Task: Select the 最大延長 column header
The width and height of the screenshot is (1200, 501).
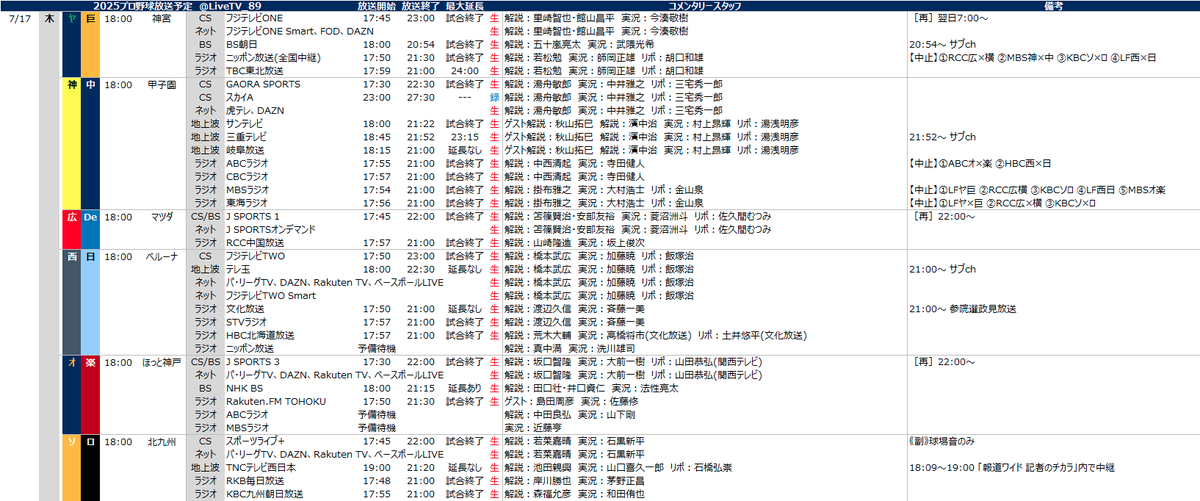Action: 465,6
